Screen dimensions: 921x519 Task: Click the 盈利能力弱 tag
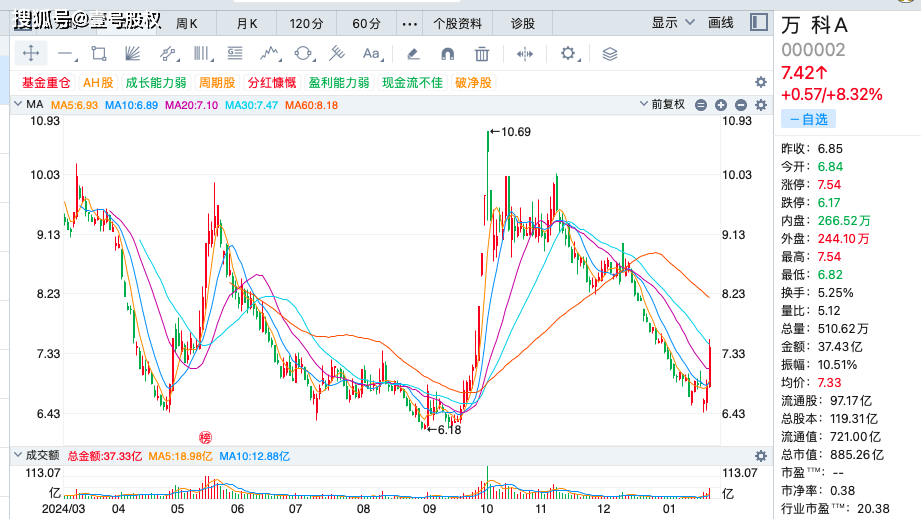tap(339, 83)
